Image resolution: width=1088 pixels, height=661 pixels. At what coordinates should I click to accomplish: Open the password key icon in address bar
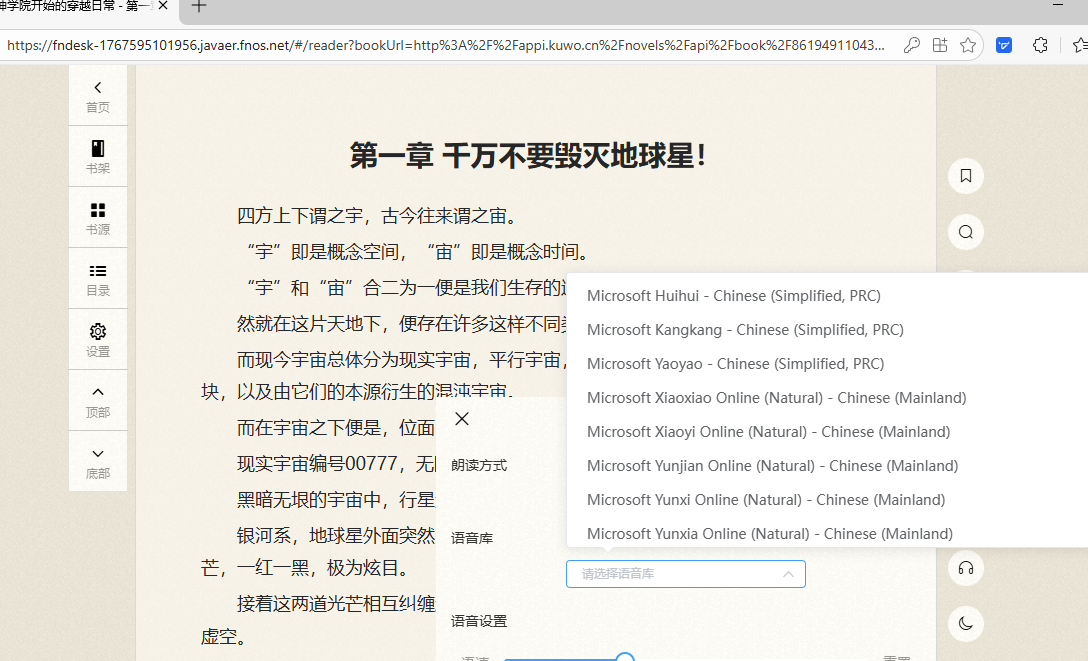912,46
